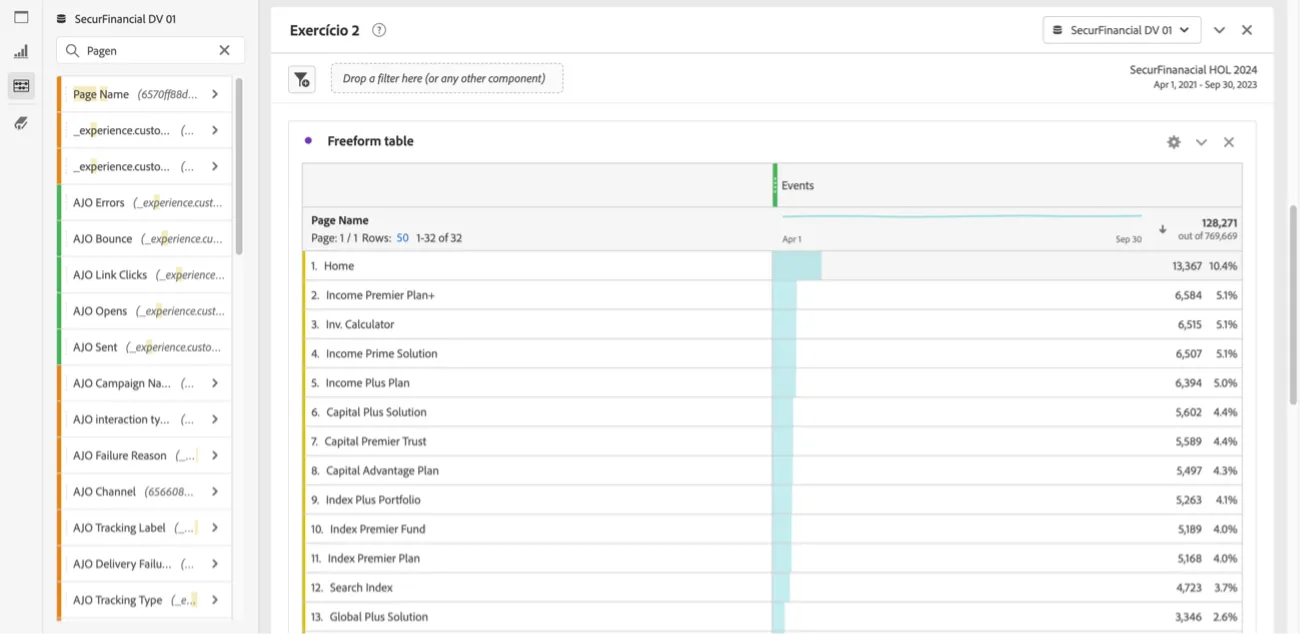
Task: Expand the AJO Channel chevron
Action: click(215, 491)
